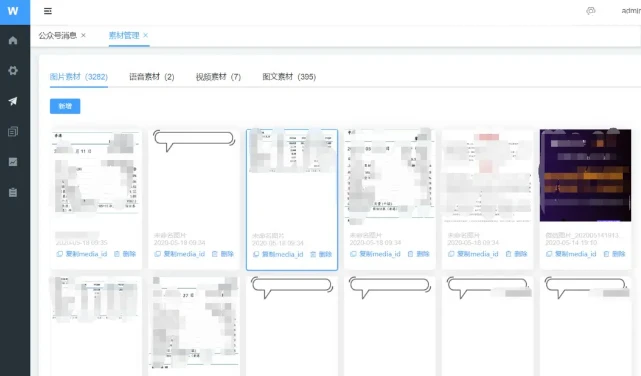The height and width of the screenshot is (376, 641).
Task: Open the gear settings icon in sidebar
Action: point(13,70)
